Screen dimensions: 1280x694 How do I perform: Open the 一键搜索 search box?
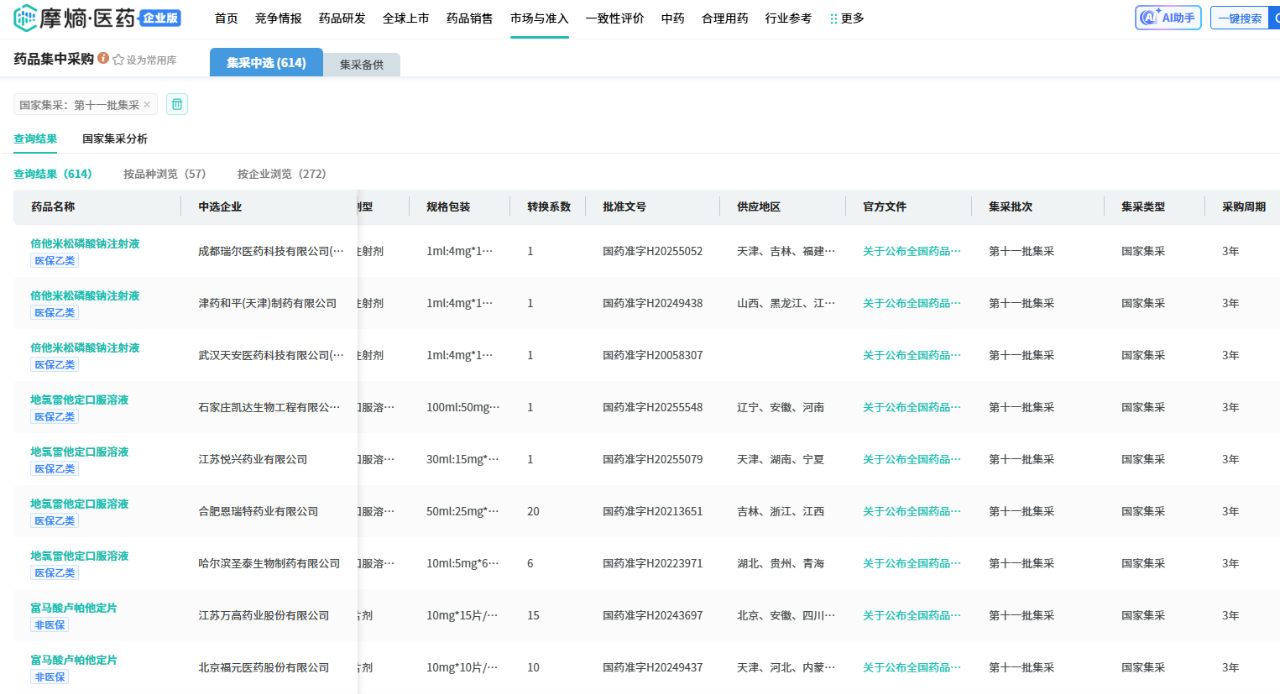pos(1240,18)
